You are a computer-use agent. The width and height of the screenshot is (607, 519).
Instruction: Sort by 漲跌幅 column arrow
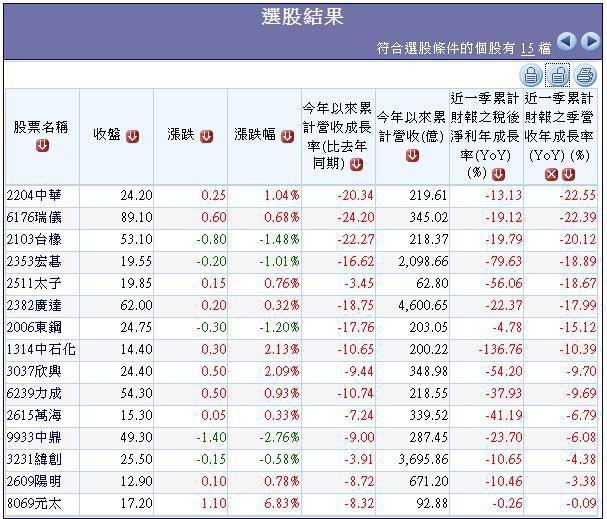pyautogui.click(x=287, y=136)
